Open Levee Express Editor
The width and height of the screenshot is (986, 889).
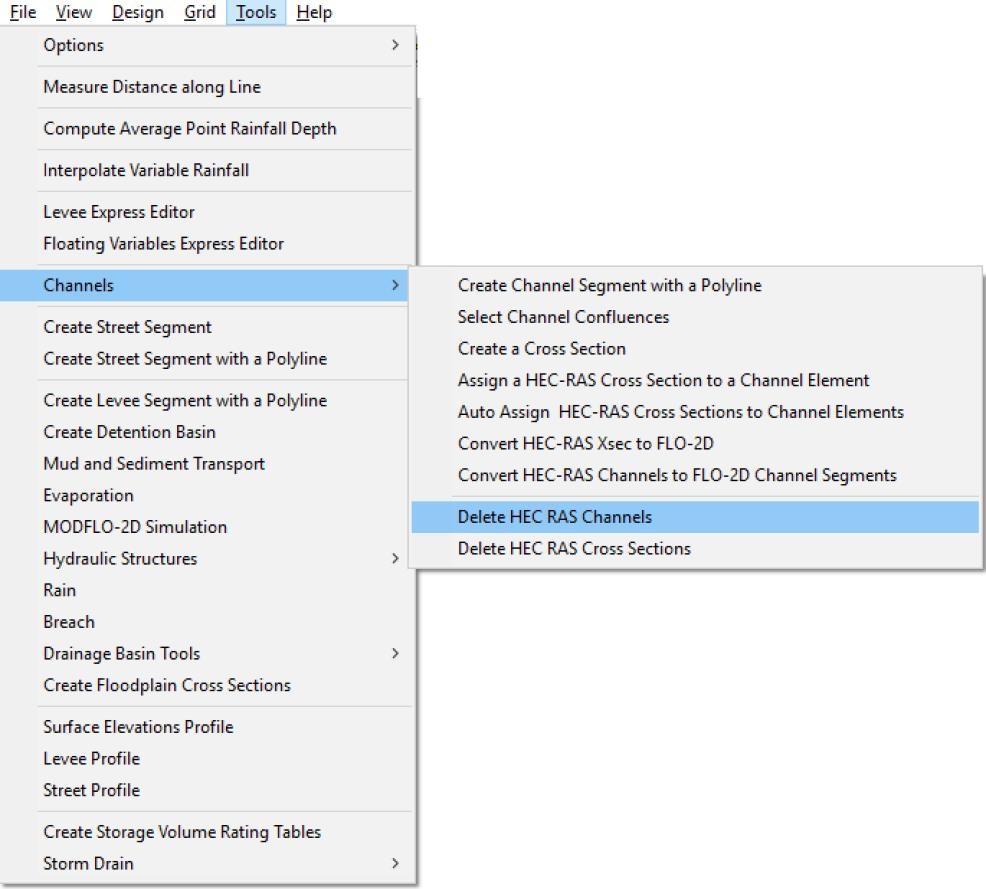(x=119, y=212)
